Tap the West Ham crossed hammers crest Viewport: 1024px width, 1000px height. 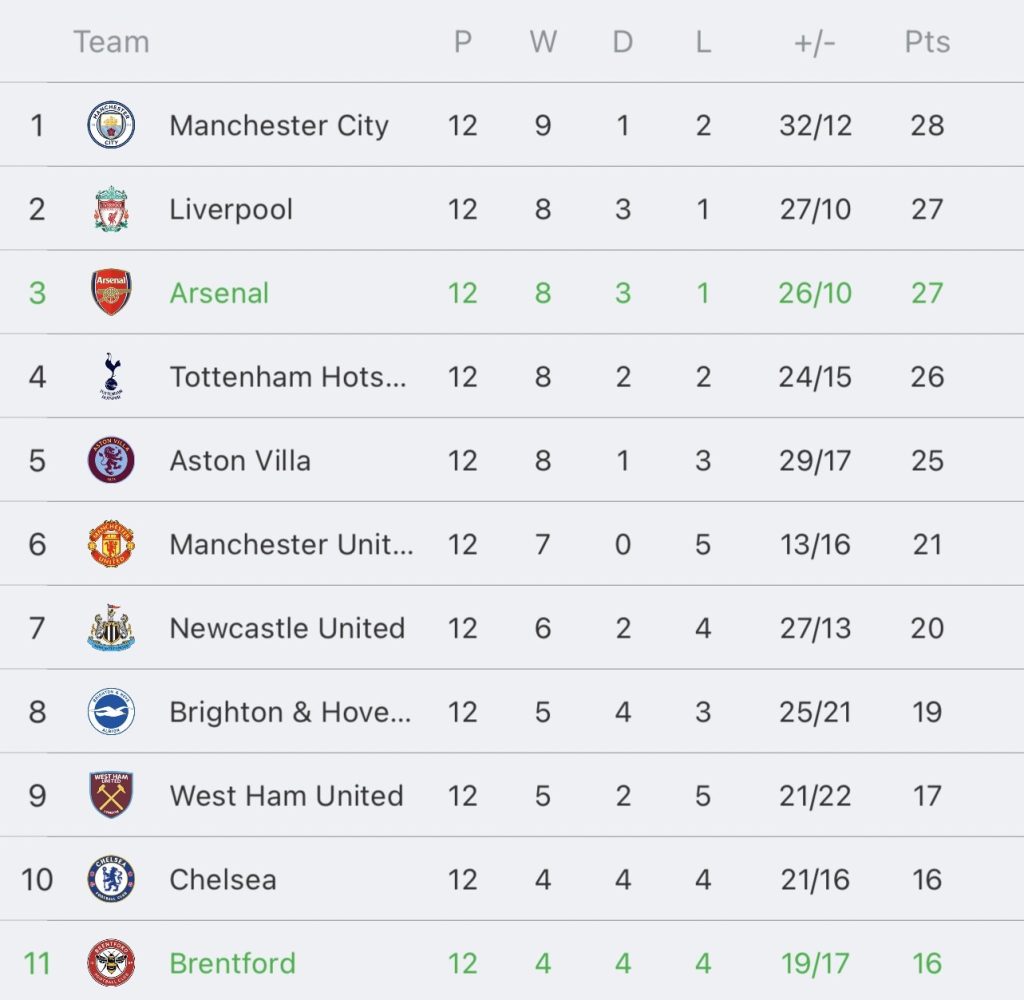coord(111,795)
